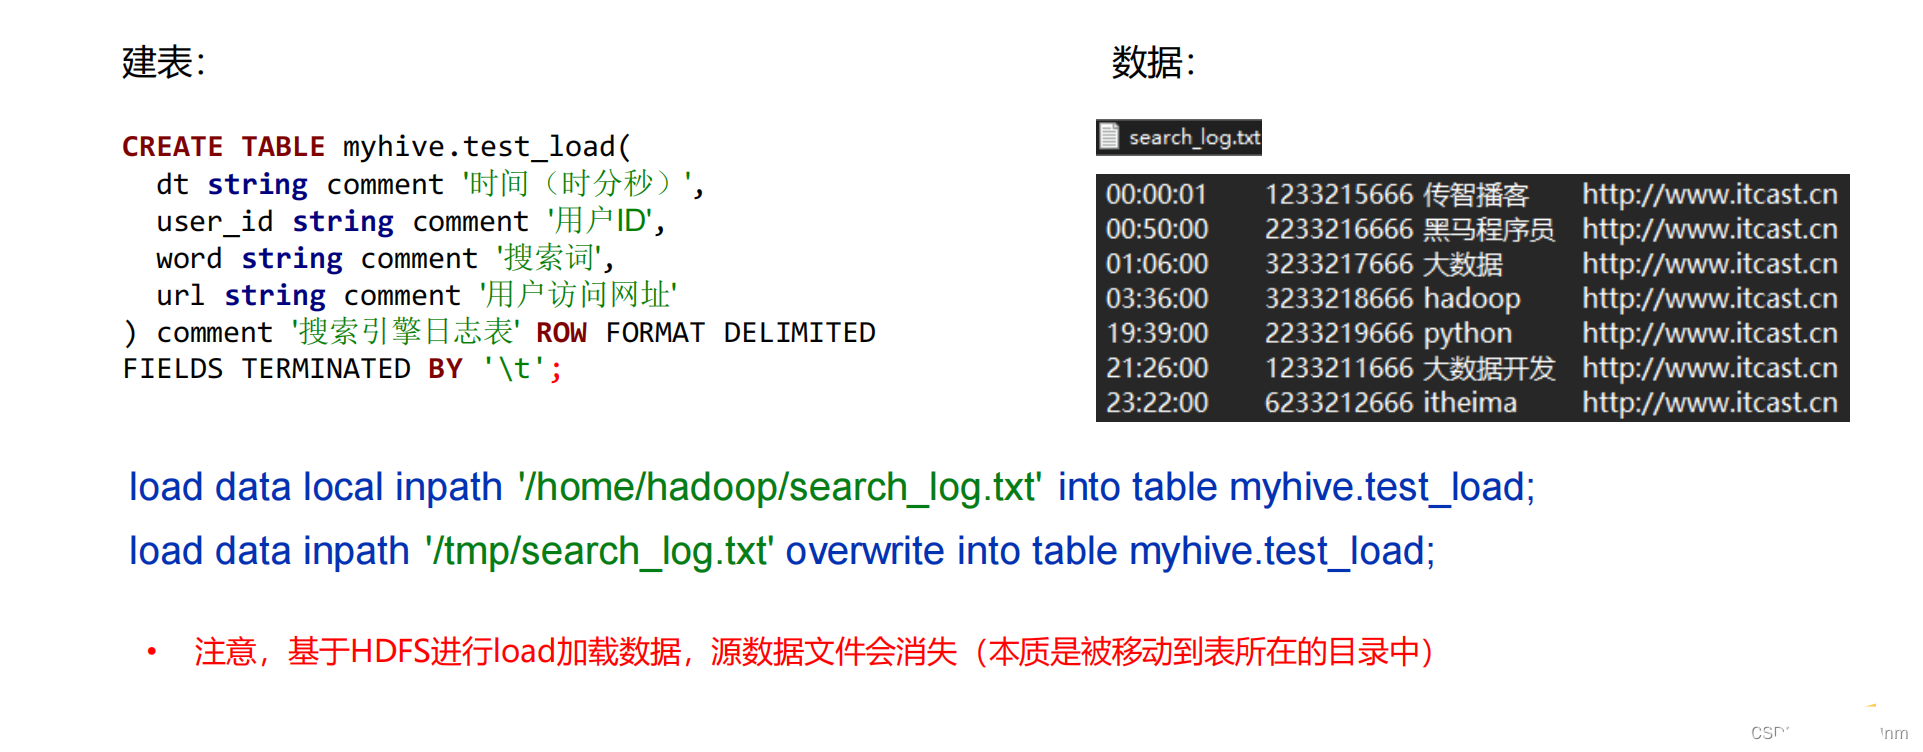Click the timestamp 21:26:00
Viewport: 1923px width, 752px height.
pos(1157,368)
